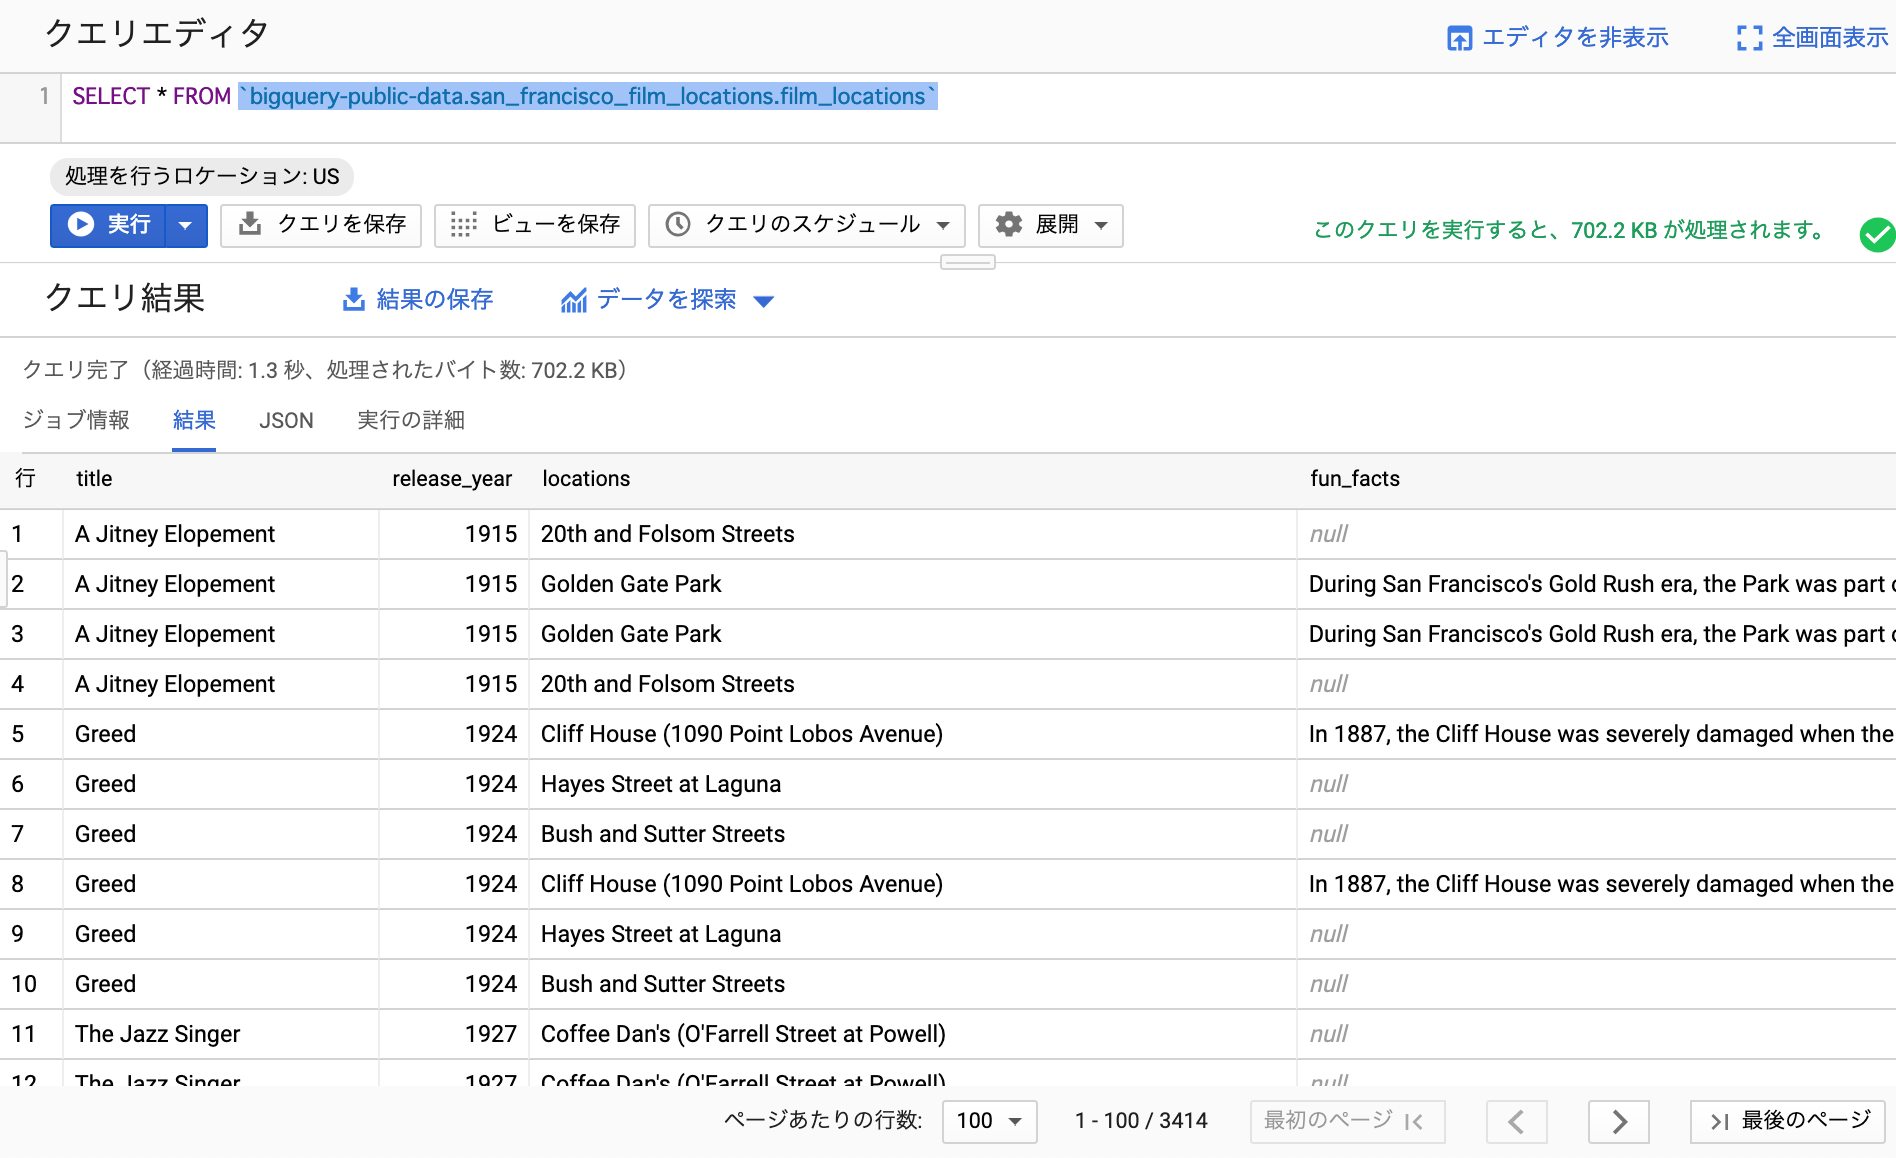
Task: Hide the editor via エディタを非表示
Action: pyautogui.click(x=1459, y=37)
